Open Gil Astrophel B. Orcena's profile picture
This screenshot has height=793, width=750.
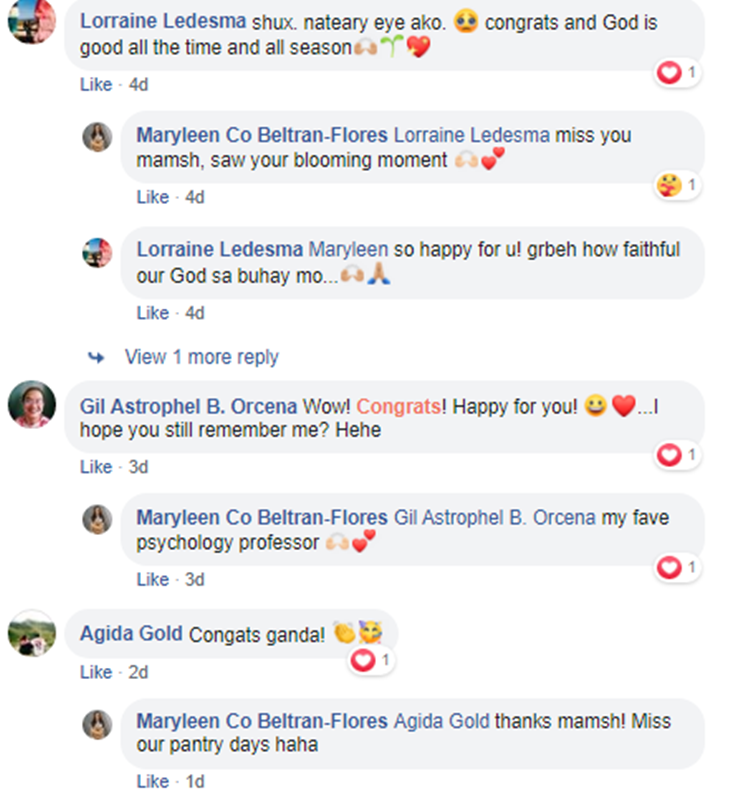coord(32,405)
